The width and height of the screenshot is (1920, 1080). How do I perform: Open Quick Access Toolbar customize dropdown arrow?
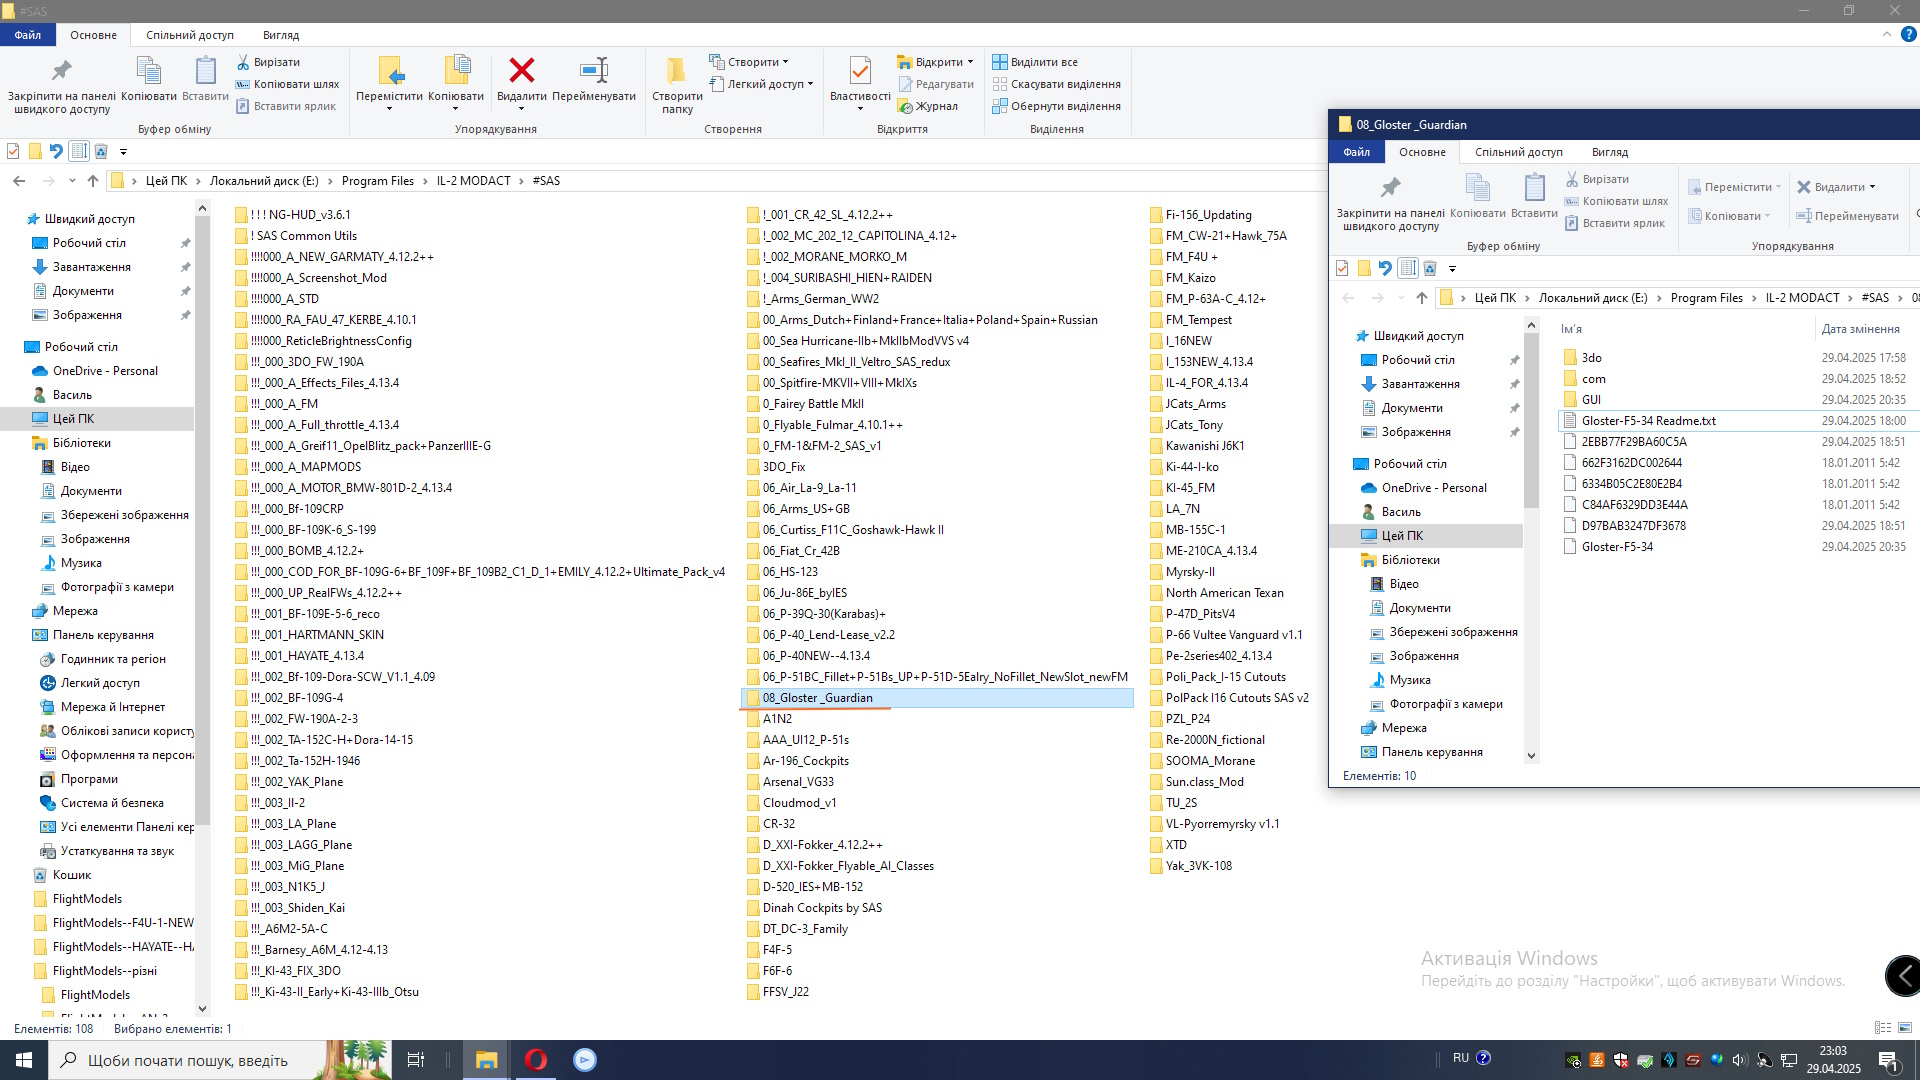[x=124, y=152]
